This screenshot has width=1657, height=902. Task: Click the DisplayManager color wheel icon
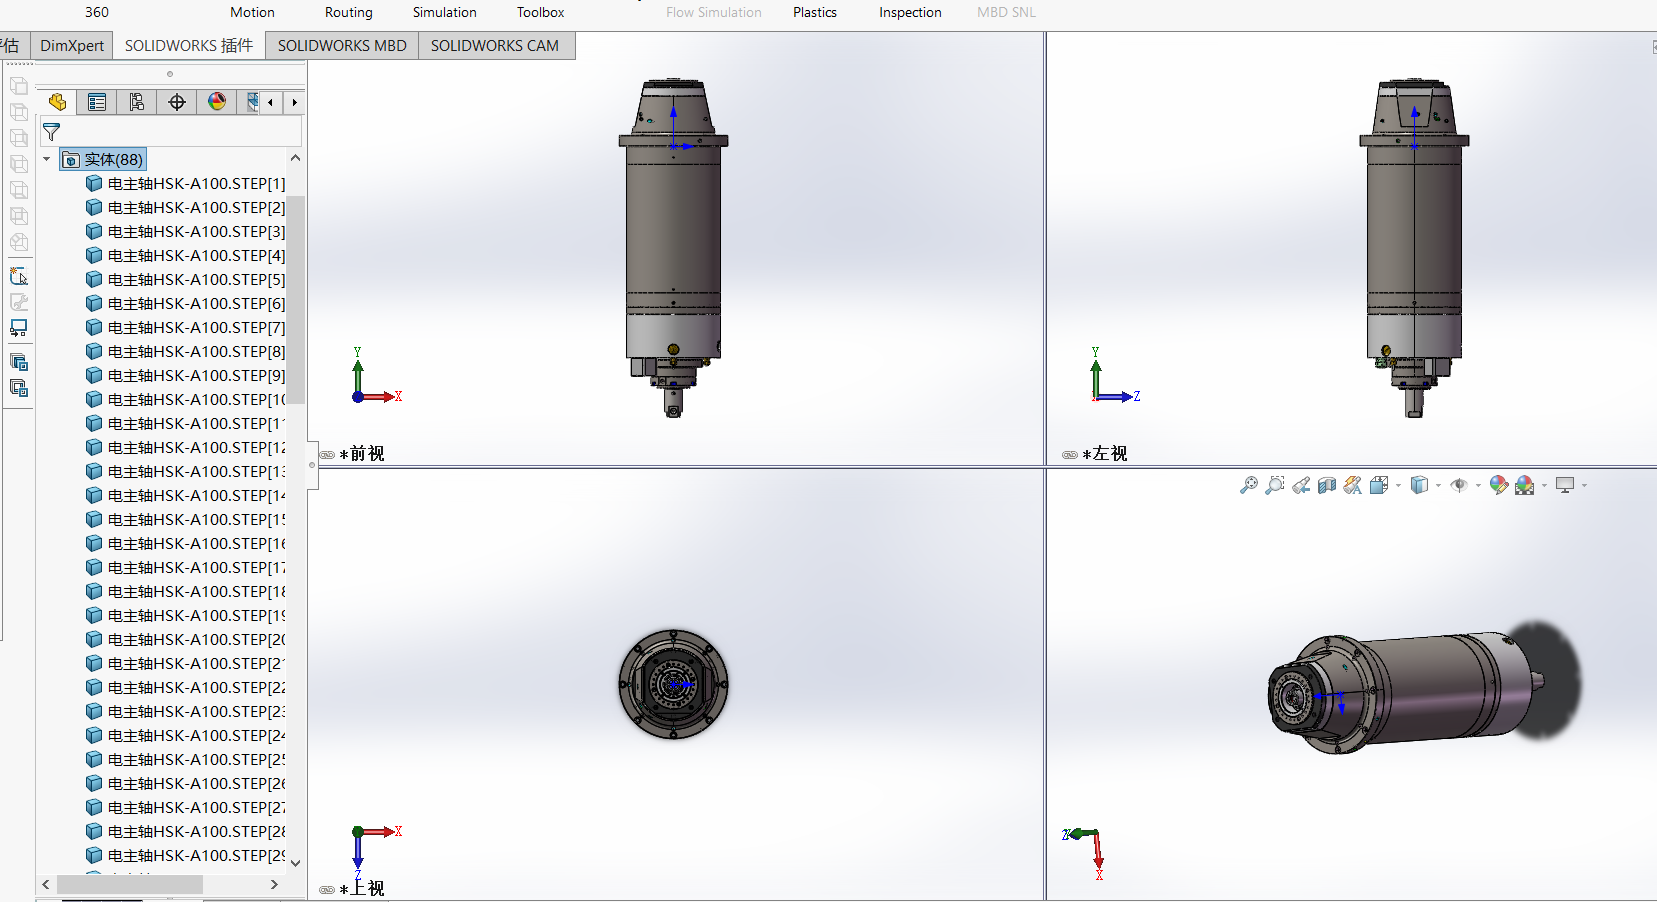pos(217,101)
